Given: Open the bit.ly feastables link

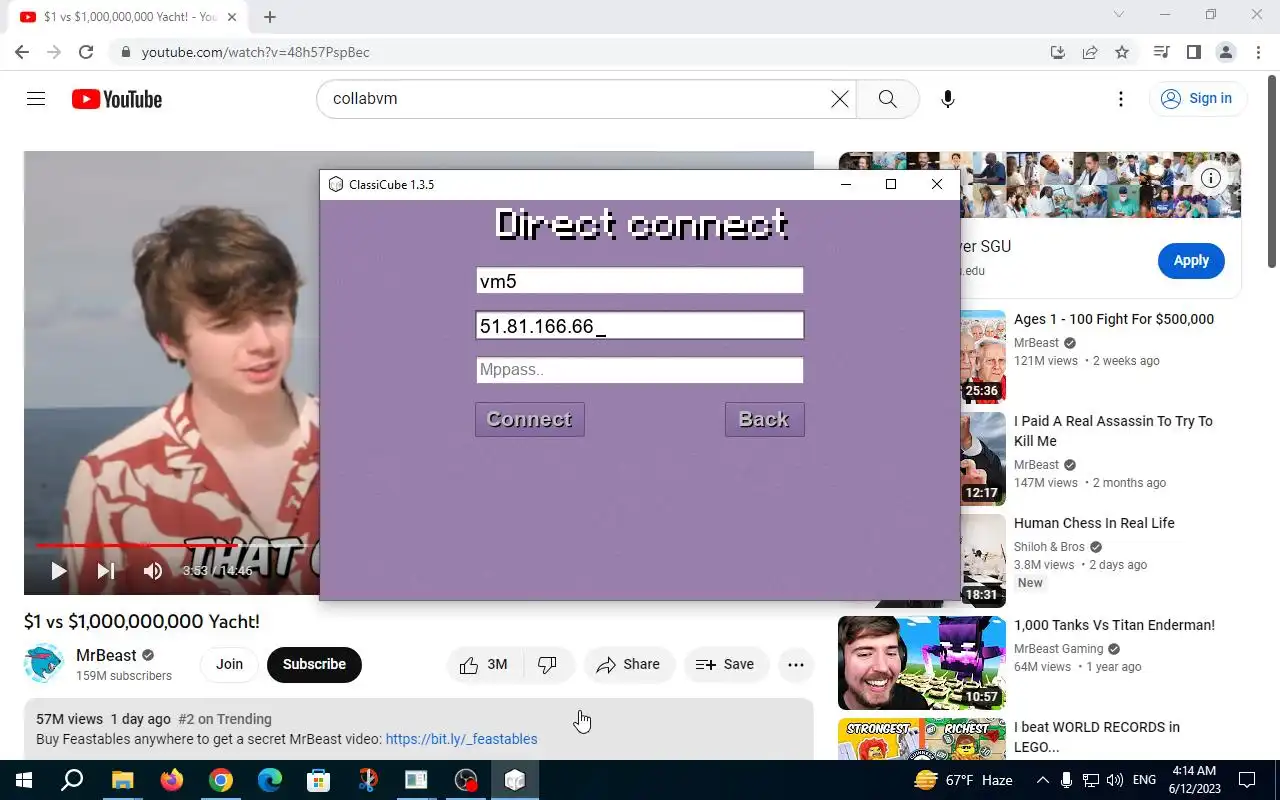Looking at the screenshot, I should pos(461,739).
